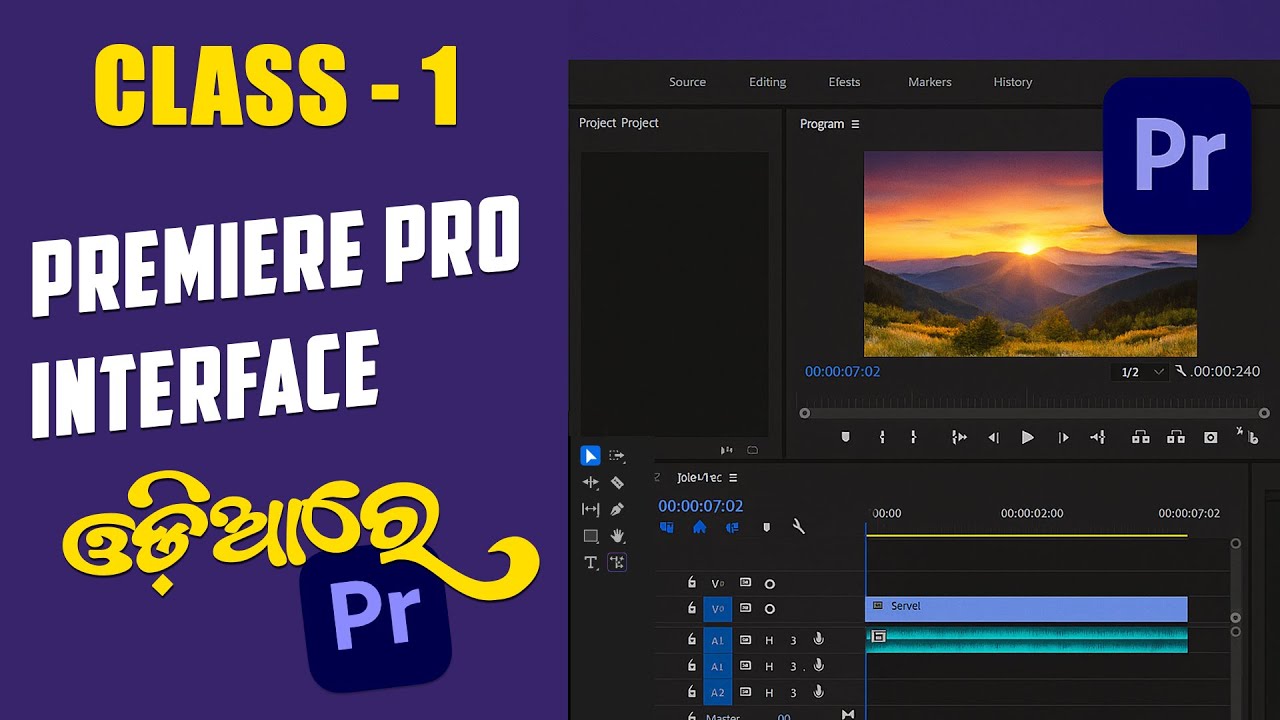Select the Project Project panel tab
1280x720 pixels.
pyautogui.click(x=619, y=123)
